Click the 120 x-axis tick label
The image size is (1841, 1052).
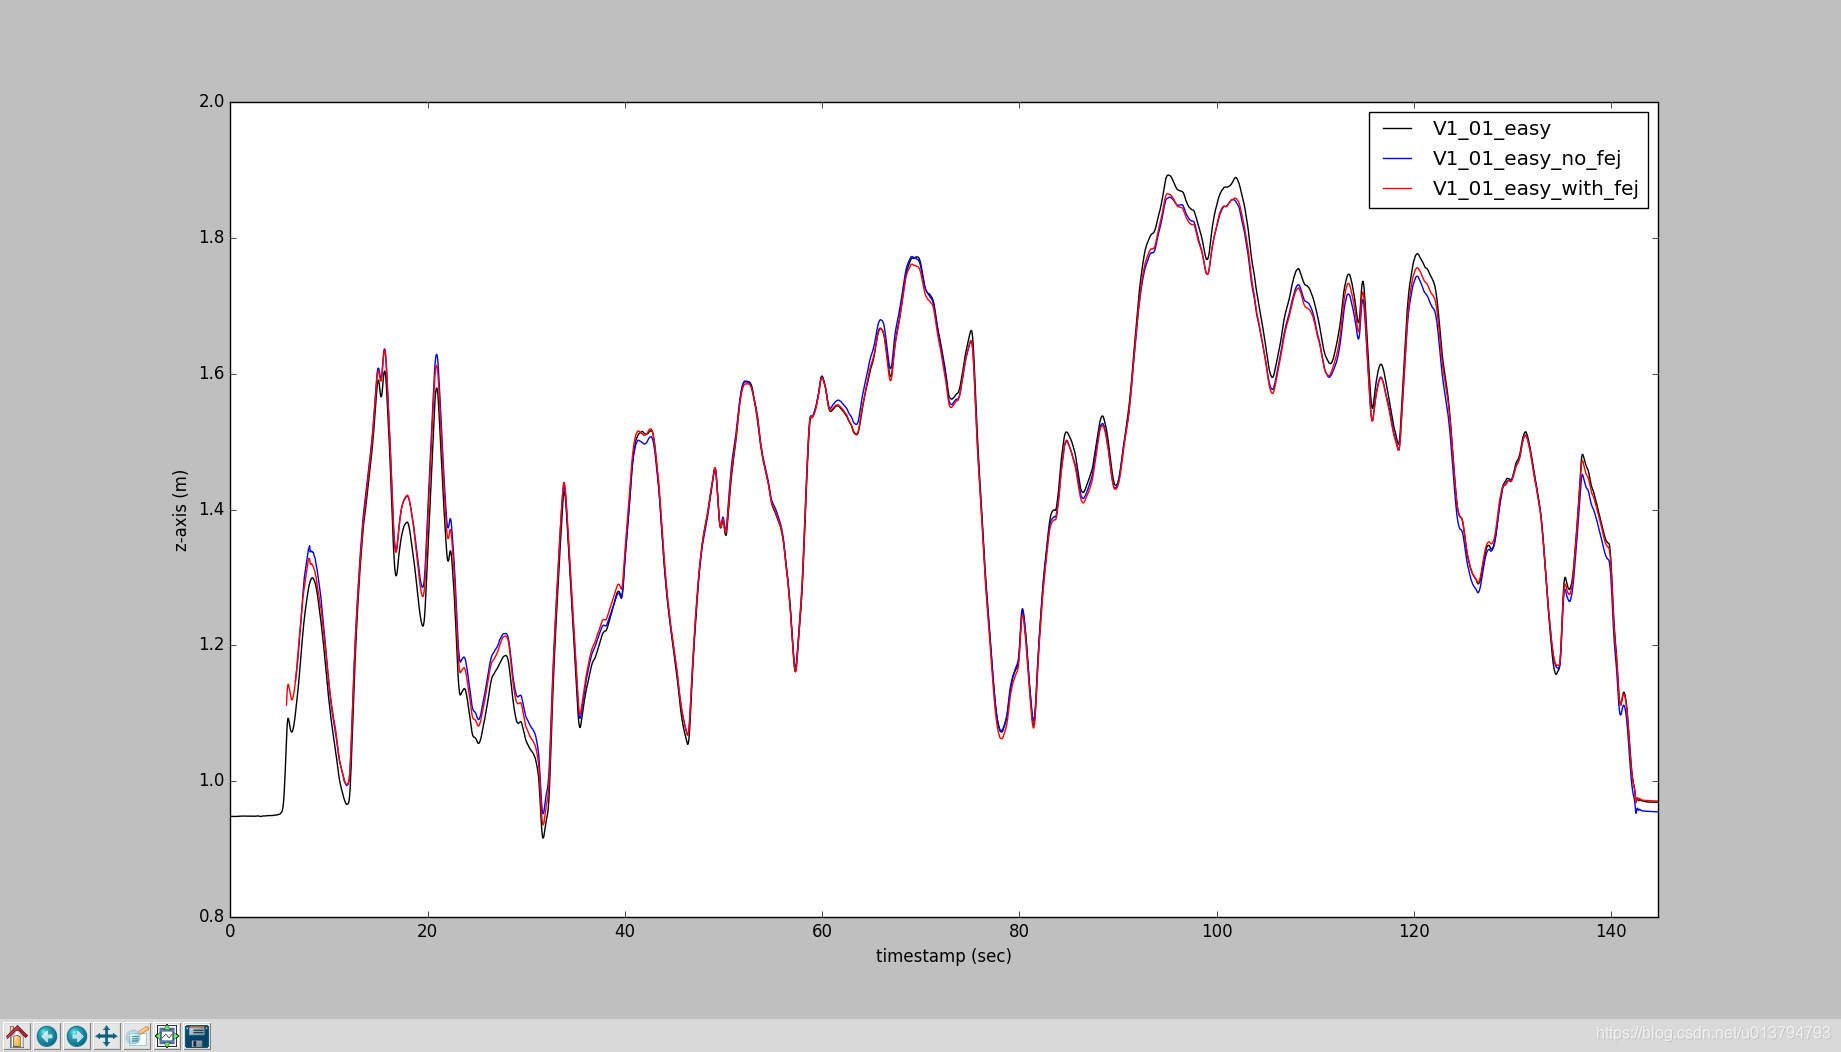pos(1414,931)
